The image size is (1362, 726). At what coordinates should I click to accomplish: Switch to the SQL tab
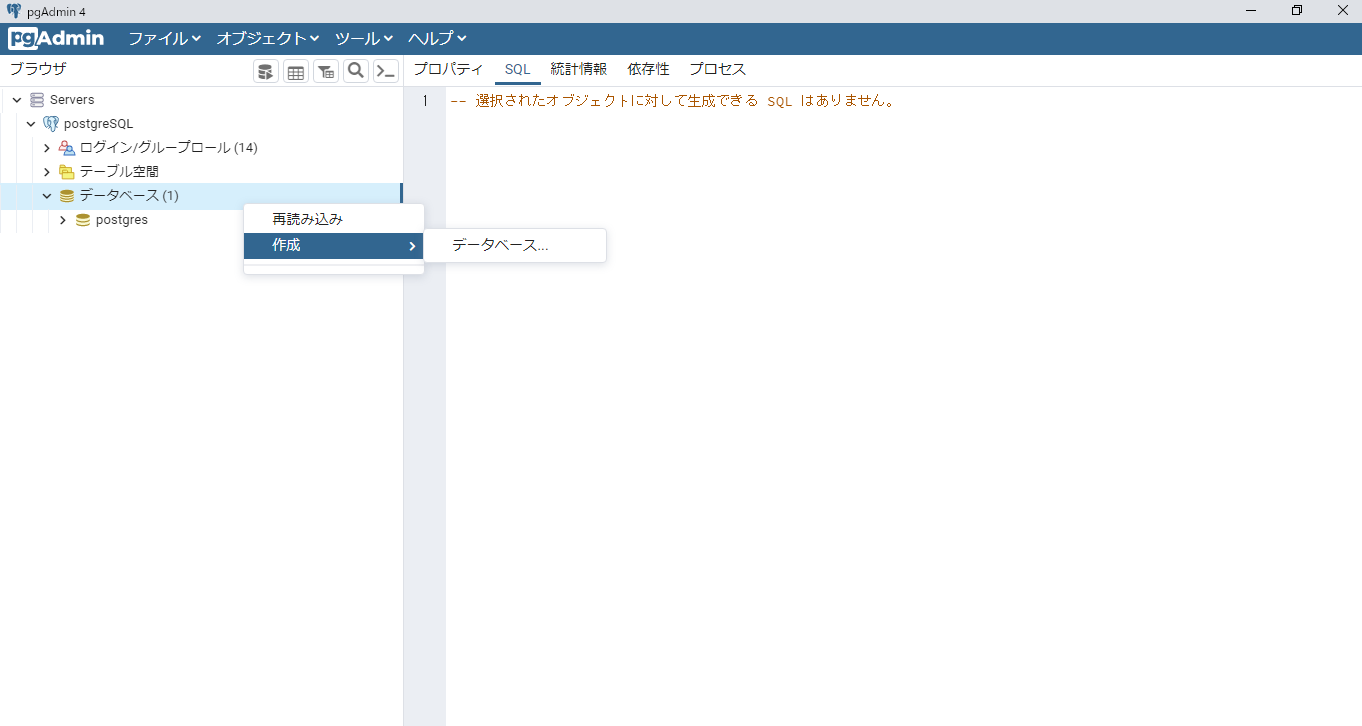517,69
